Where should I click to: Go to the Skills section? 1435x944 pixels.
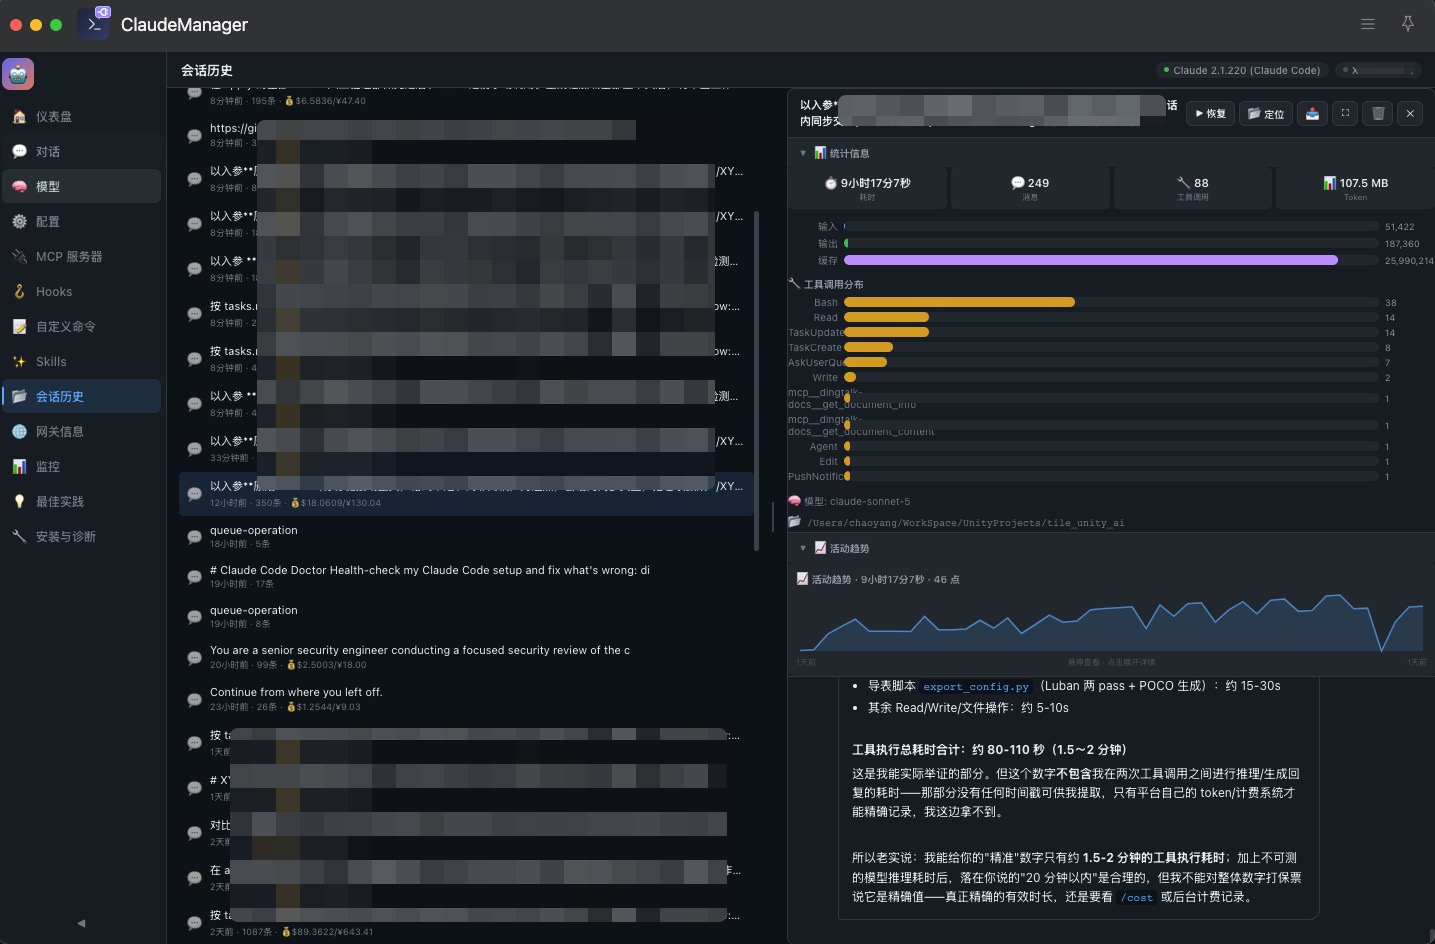[81, 362]
